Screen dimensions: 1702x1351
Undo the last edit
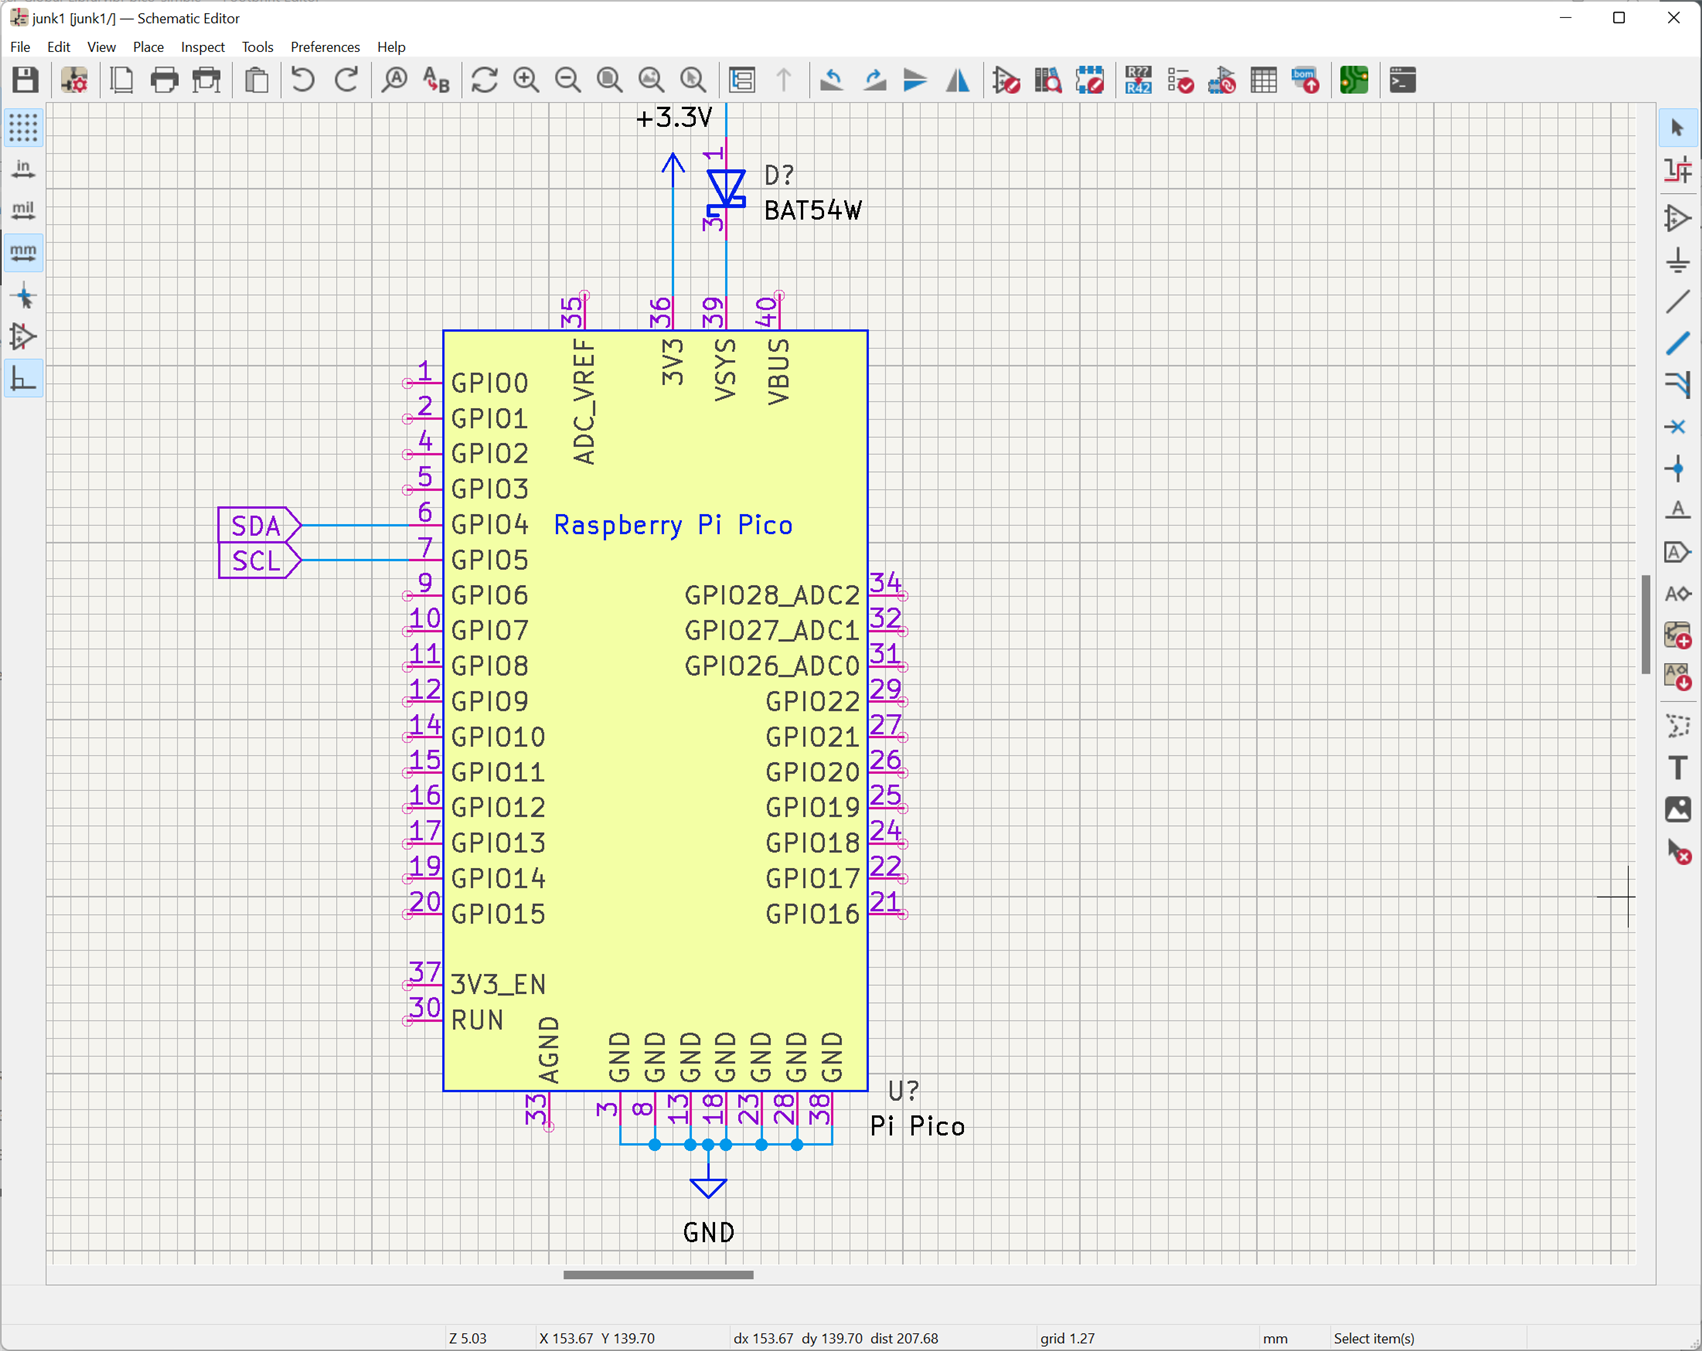pyautogui.click(x=303, y=80)
